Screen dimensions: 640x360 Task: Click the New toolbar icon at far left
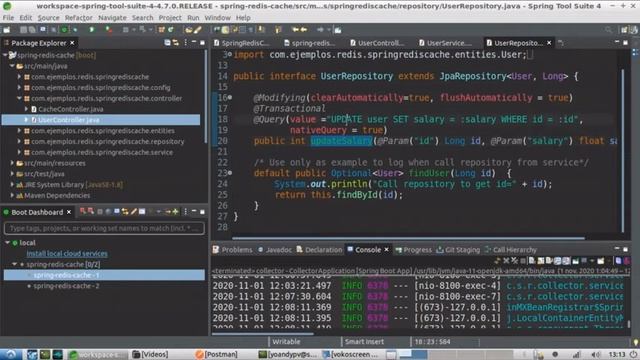tap(7, 30)
